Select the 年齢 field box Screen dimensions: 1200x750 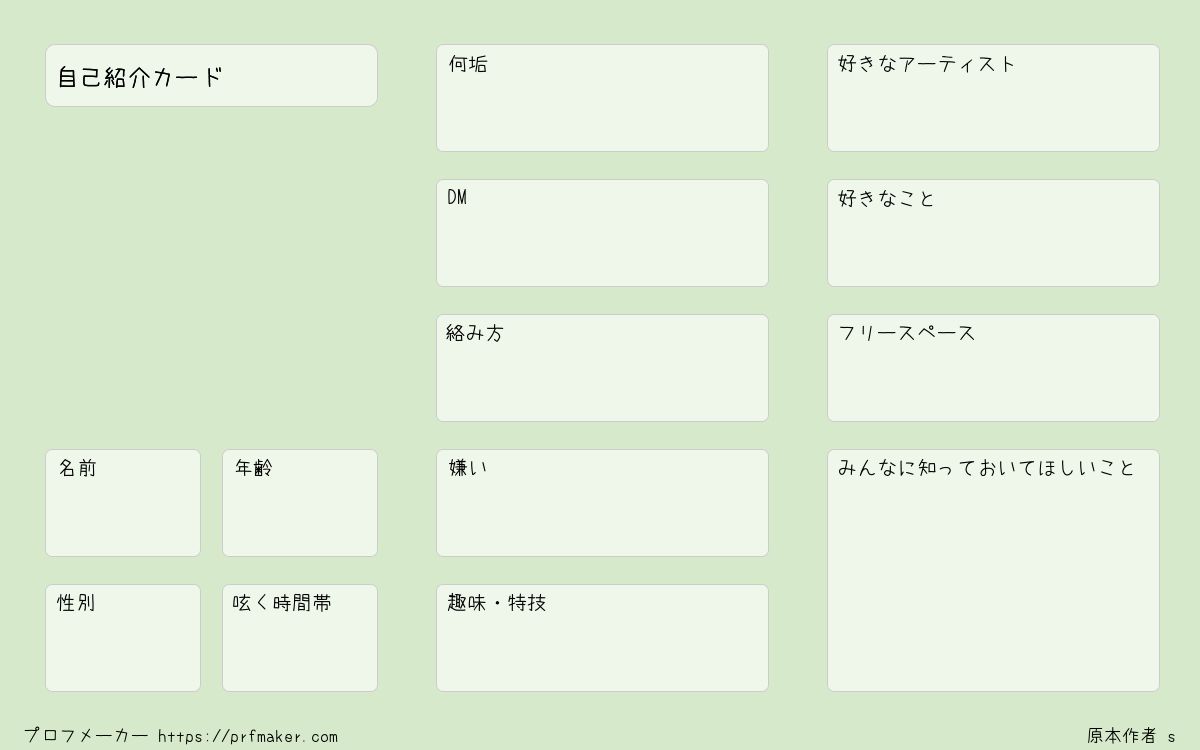point(300,503)
